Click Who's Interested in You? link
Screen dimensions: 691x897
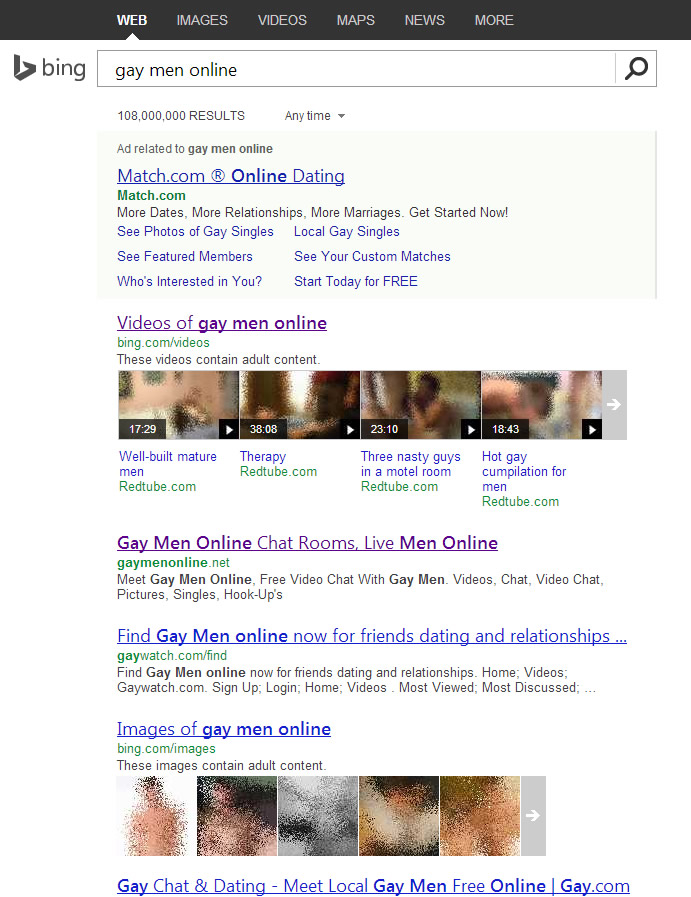(189, 281)
